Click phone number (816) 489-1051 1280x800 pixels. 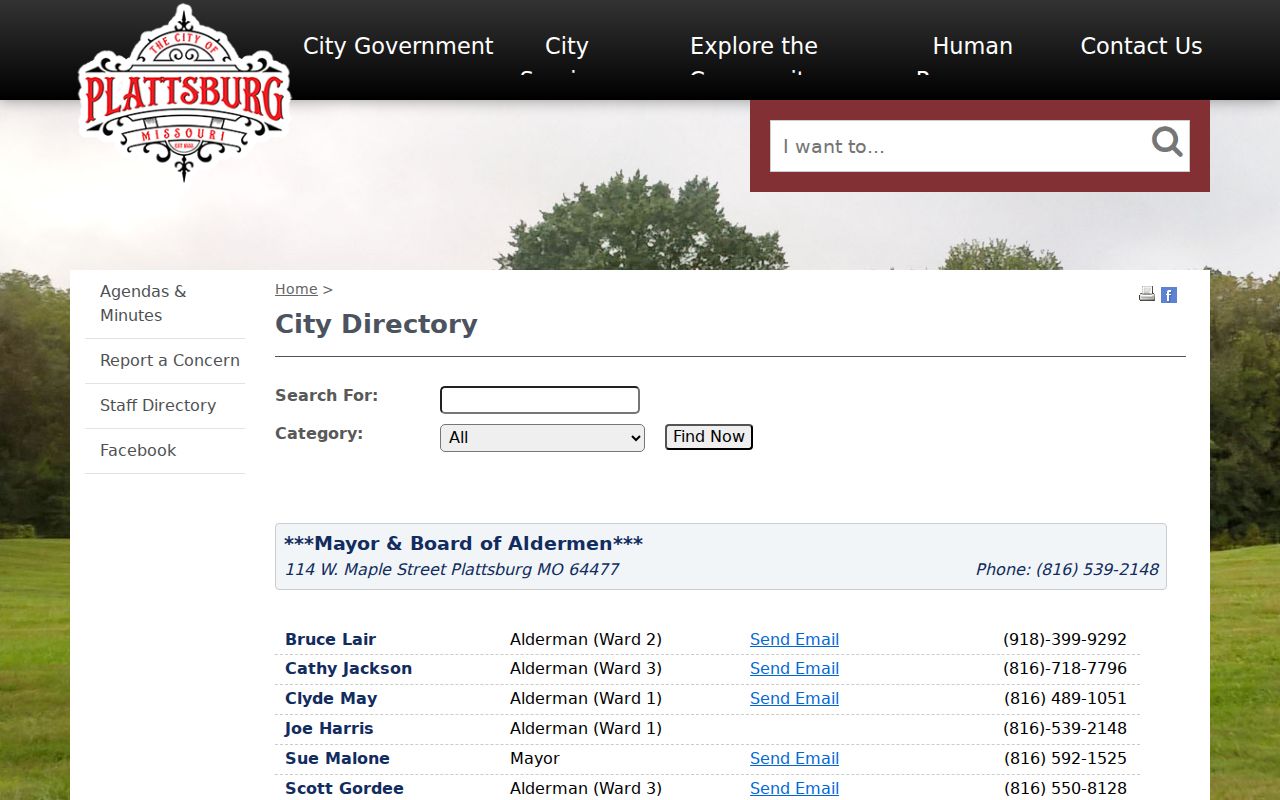pyautogui.click(x=1065, y=698)
